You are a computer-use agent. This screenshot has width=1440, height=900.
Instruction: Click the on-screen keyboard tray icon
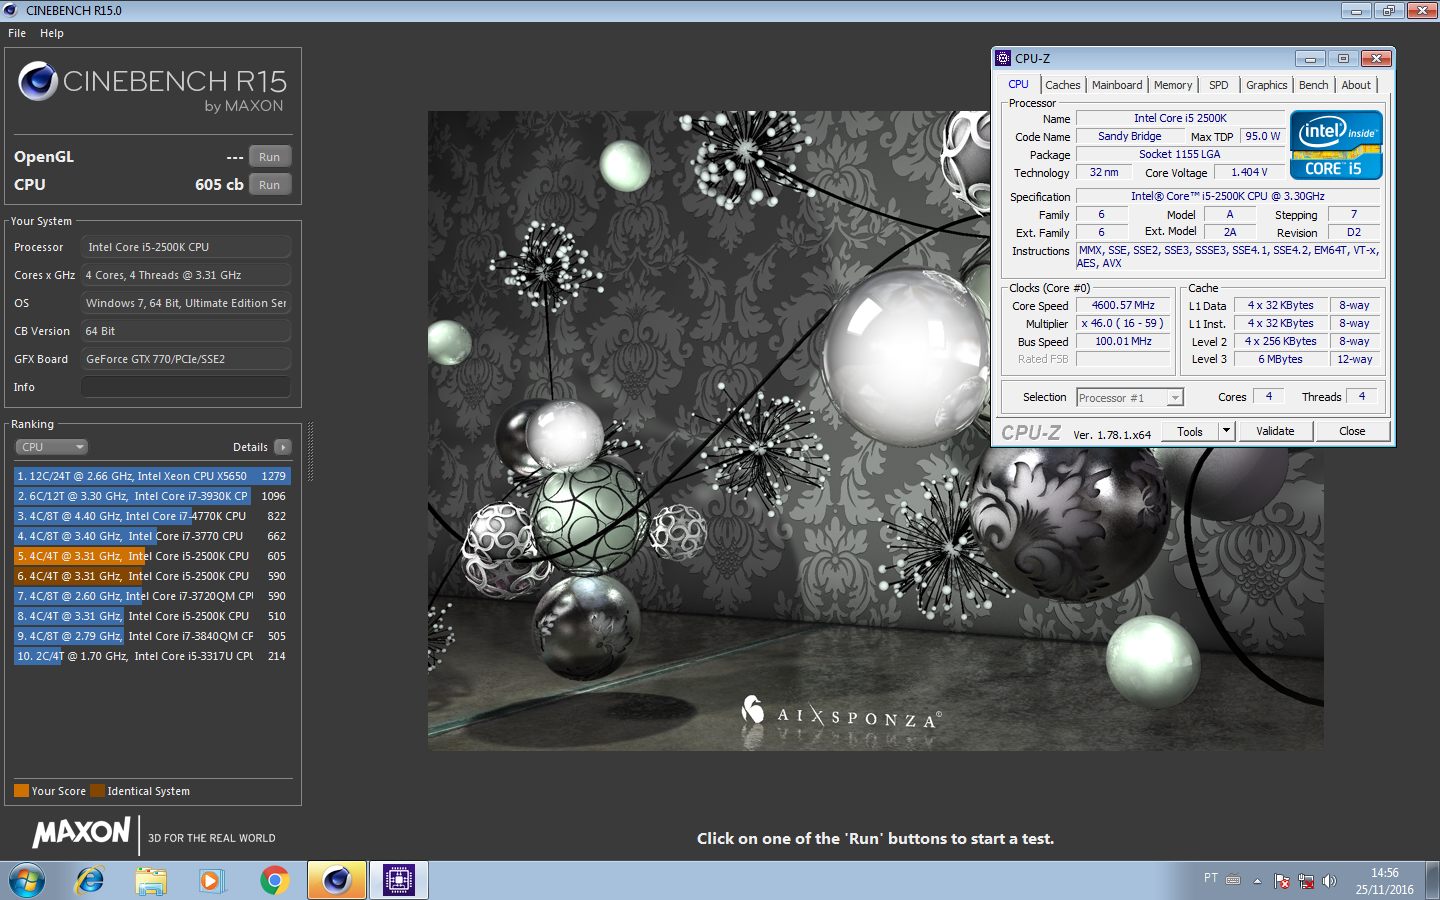[1233, 880]
